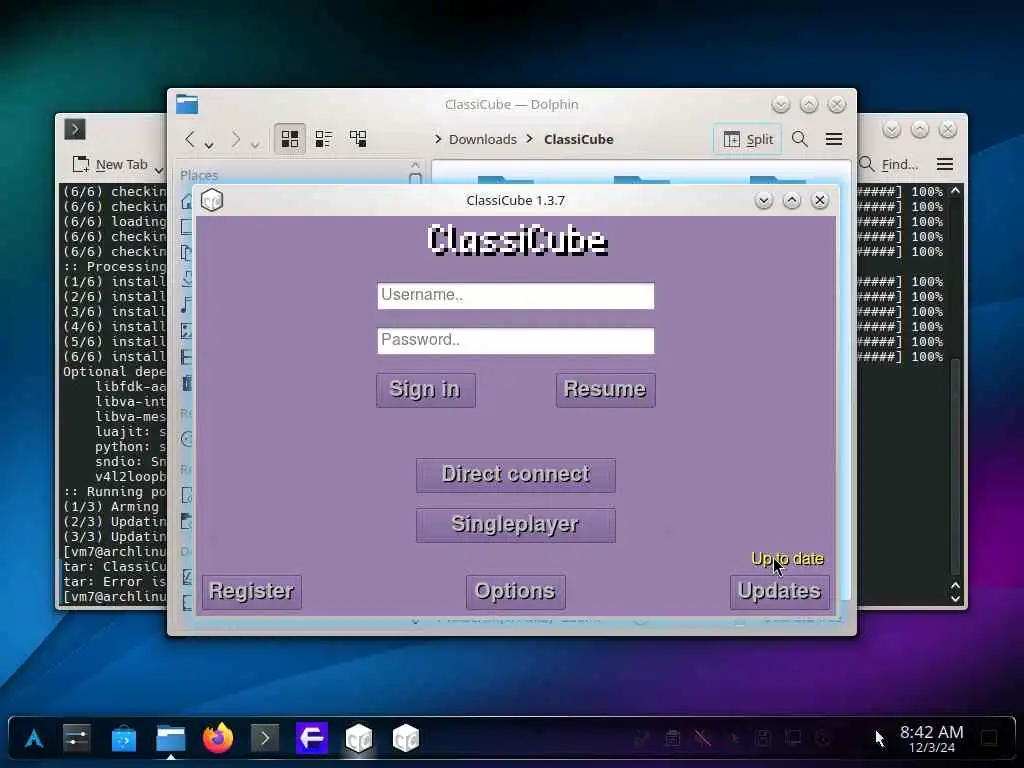Click the Konsole terminal prompt icon
1024x768 pixels.
click(x=75, y=129)
